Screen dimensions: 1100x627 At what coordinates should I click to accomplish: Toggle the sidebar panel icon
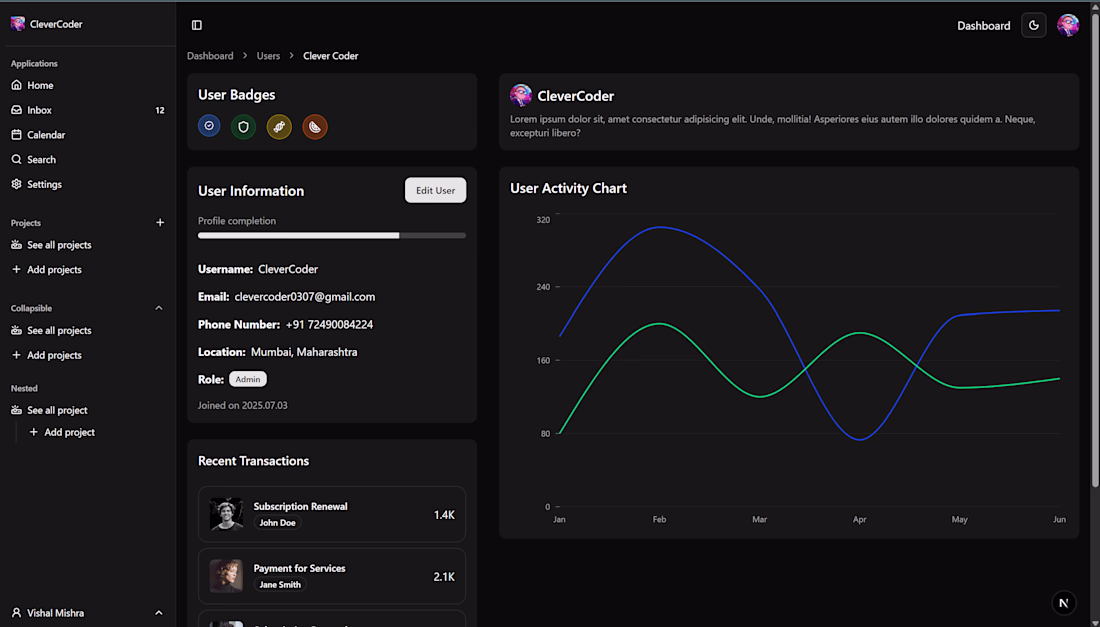click(x=196, y=25)
